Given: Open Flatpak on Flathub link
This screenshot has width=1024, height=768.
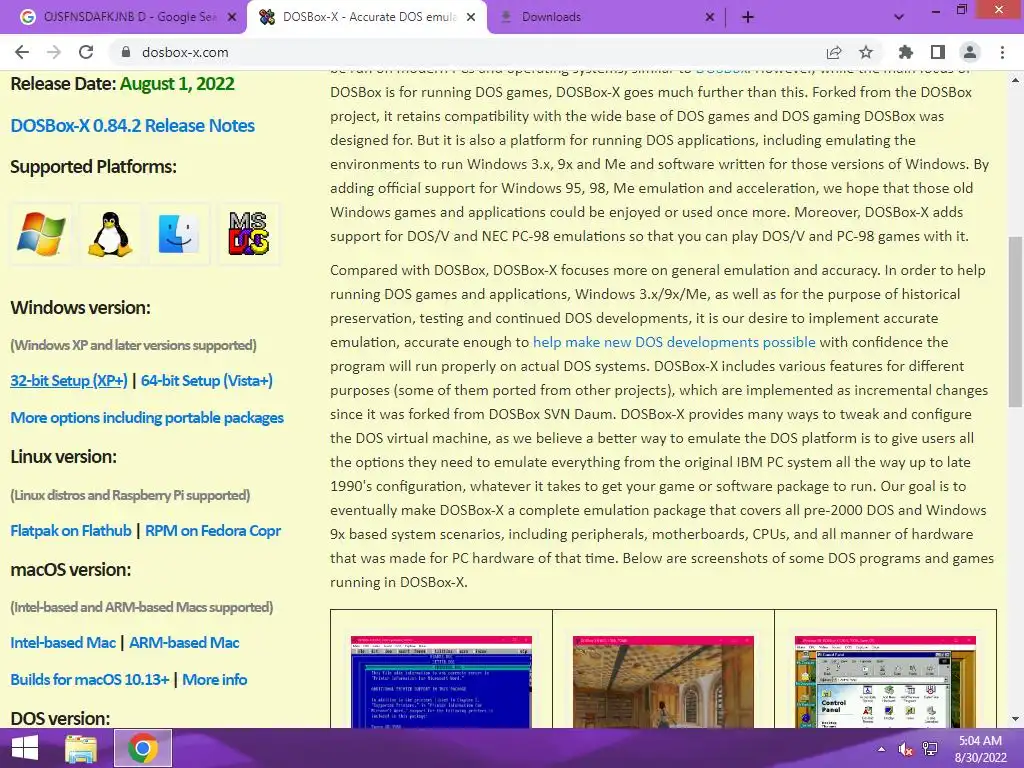Looking at the screenshot, I should [71, 530].
